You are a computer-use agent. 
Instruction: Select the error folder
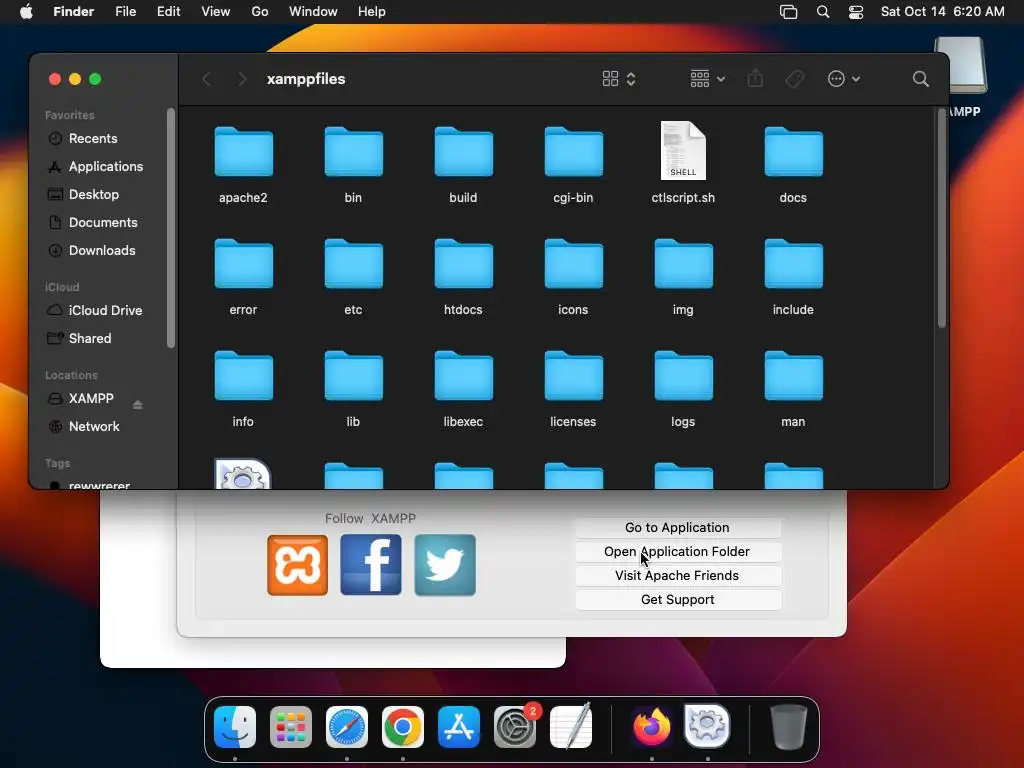point(243,264)
